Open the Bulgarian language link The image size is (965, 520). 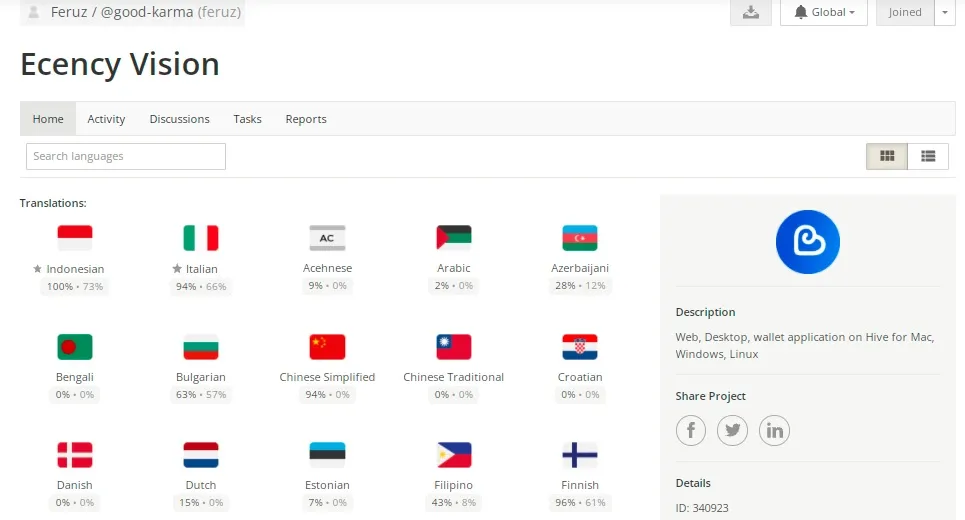(x=201, y=377)
